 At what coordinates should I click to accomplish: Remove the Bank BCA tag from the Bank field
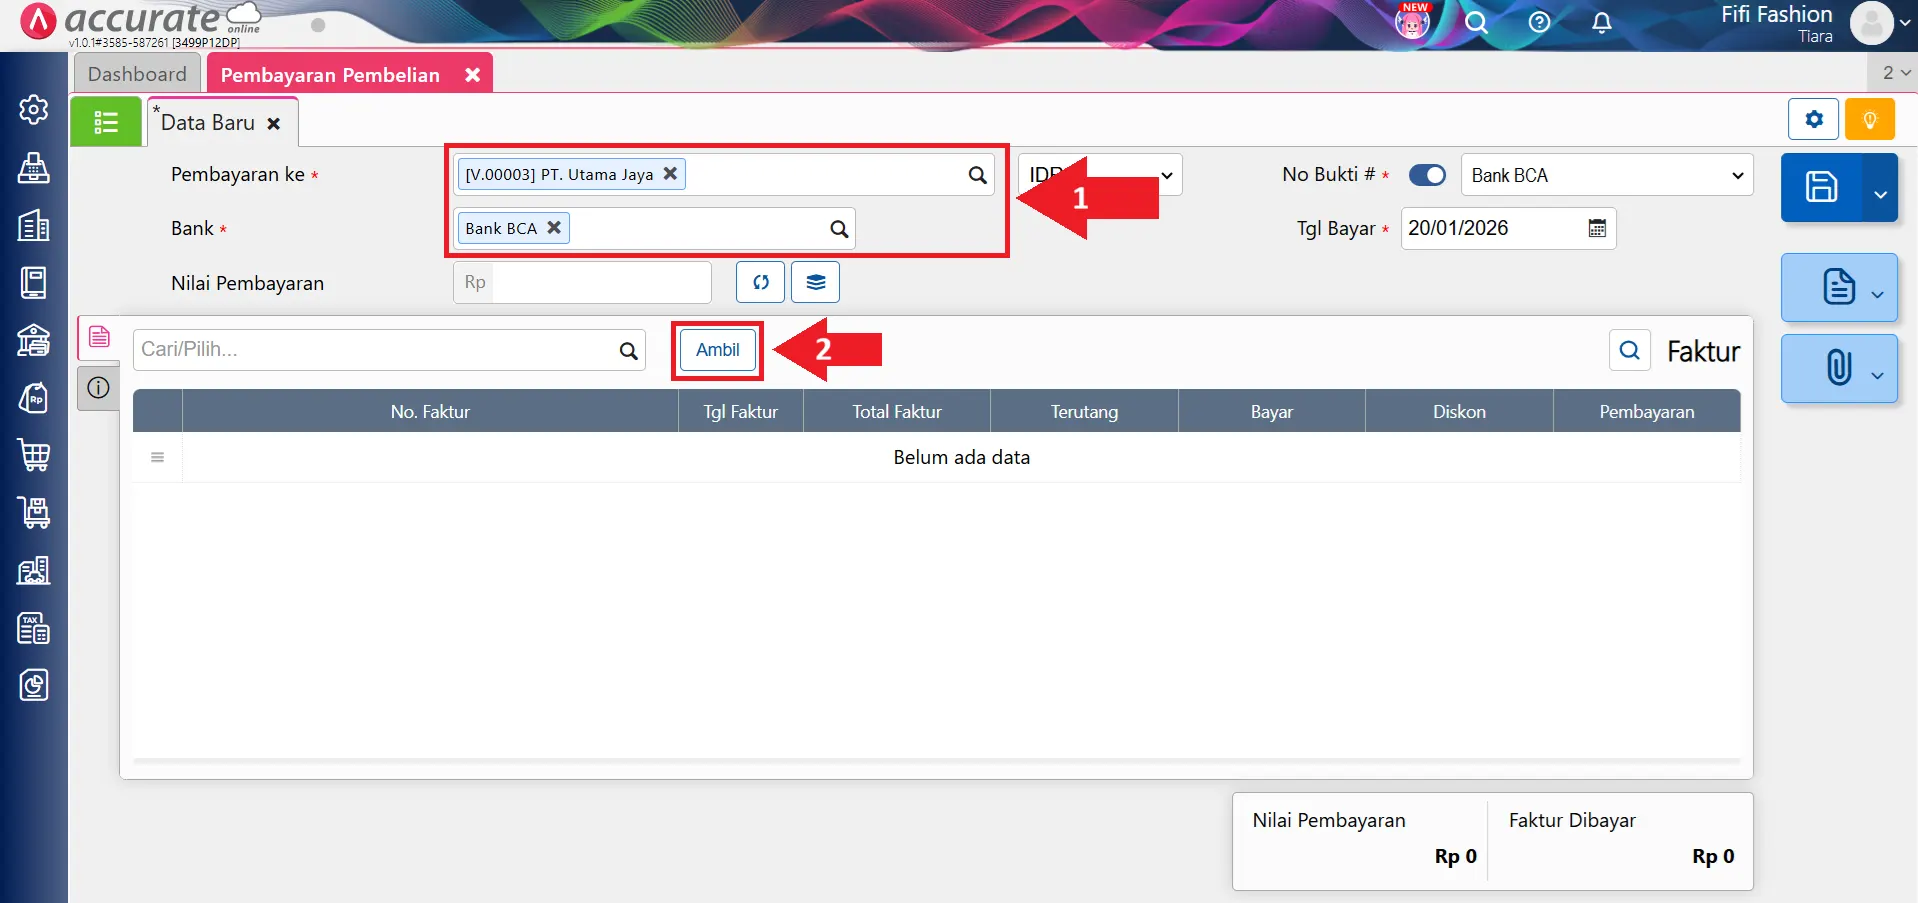click(x=554, y=228)
